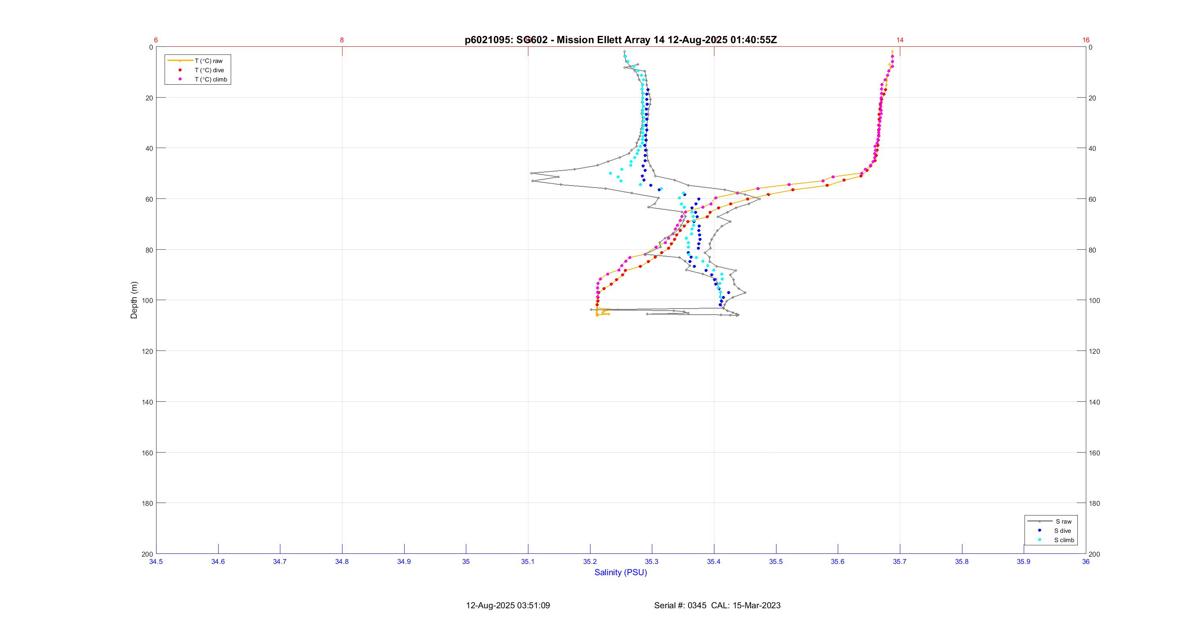1200x622 pixels.
Task: Click salinity axis tick label 34.9
Action: pos(404,562)
